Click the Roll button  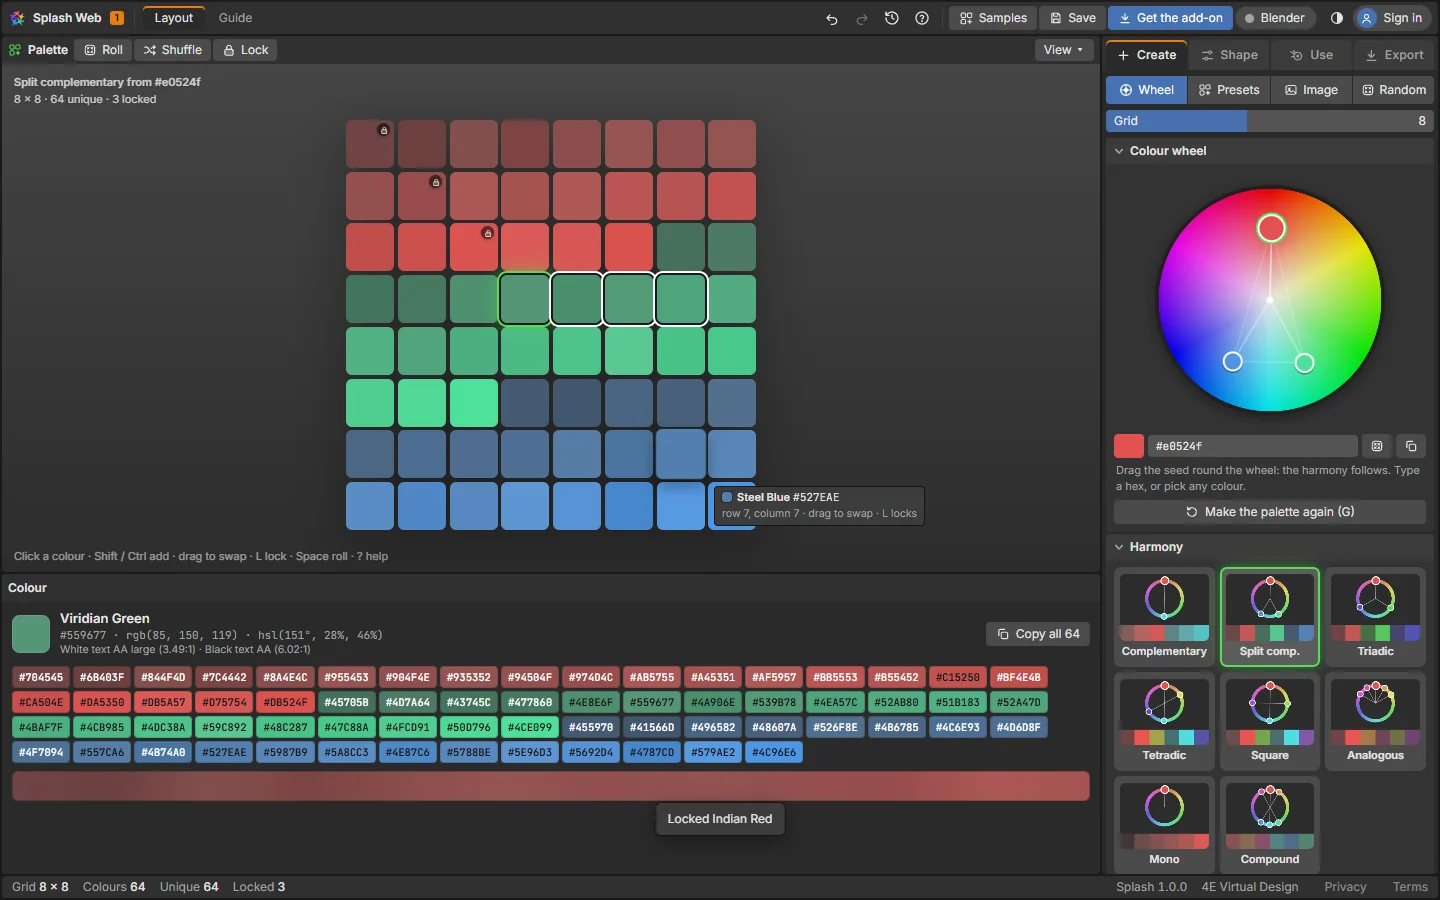[x=104, y=50]
